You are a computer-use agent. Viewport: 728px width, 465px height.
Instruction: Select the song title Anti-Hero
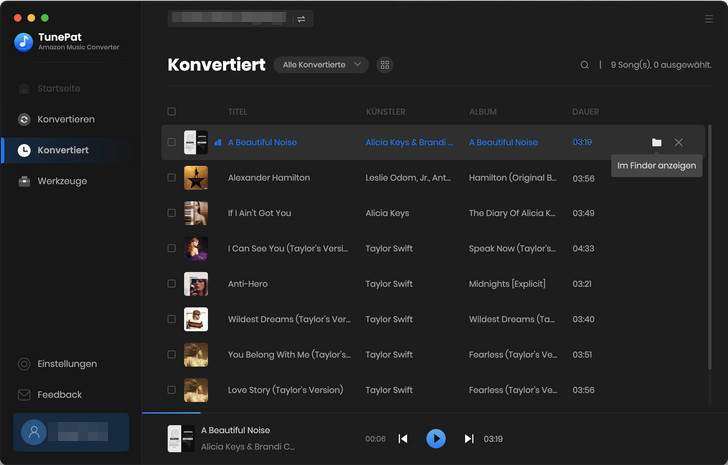pyautogui.click(x=247, y=284)
